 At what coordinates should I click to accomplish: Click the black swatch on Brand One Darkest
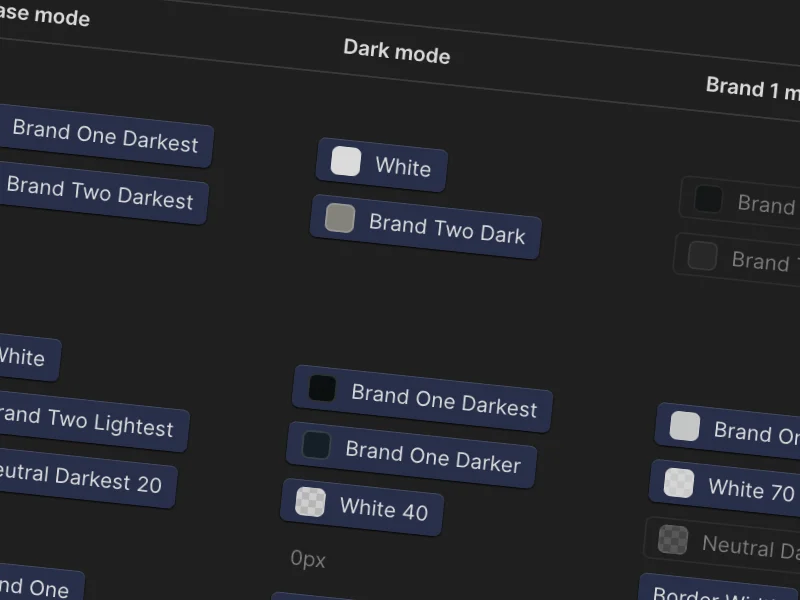pos(322,388)
